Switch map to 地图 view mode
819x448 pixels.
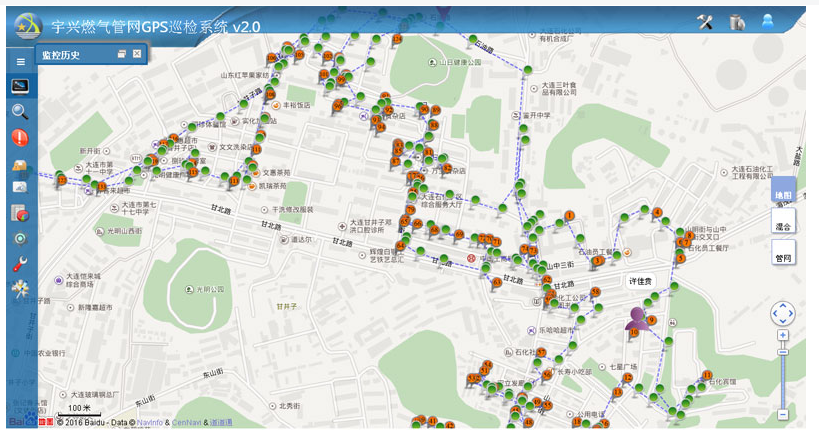pyautogui.click(x=783, y=195)
